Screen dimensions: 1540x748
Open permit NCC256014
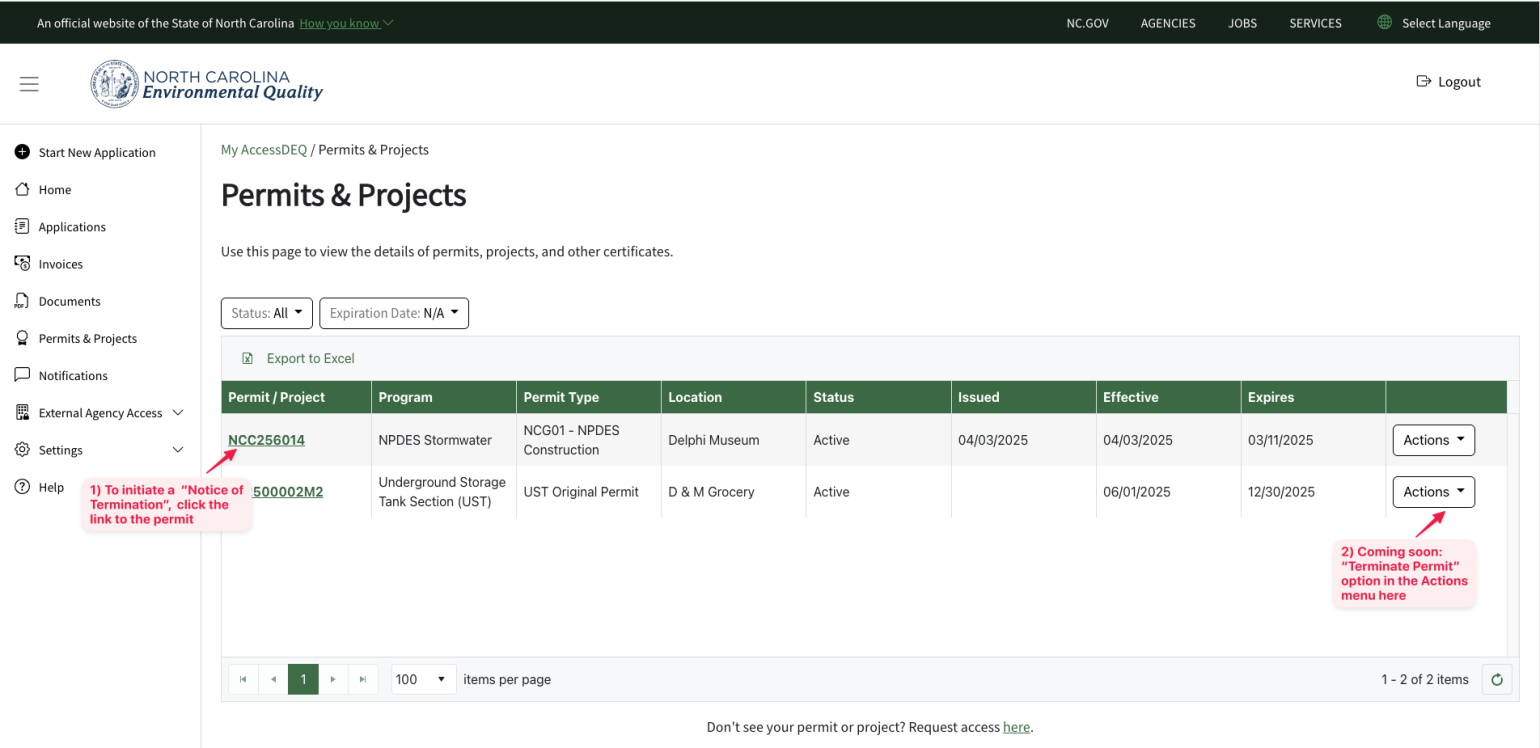[x=266, y=439]
